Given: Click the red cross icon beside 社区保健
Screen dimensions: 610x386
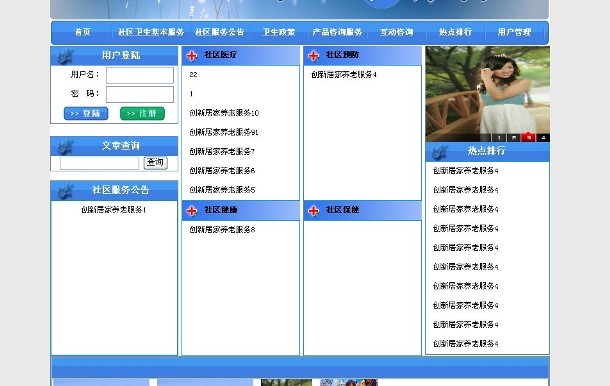Looking at the screenshot, I should pos(314,211).
